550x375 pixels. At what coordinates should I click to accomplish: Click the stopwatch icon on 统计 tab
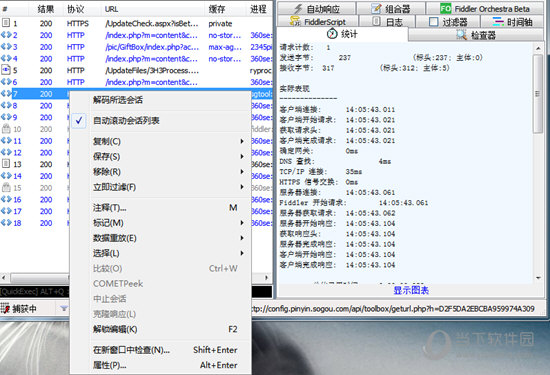332,34
